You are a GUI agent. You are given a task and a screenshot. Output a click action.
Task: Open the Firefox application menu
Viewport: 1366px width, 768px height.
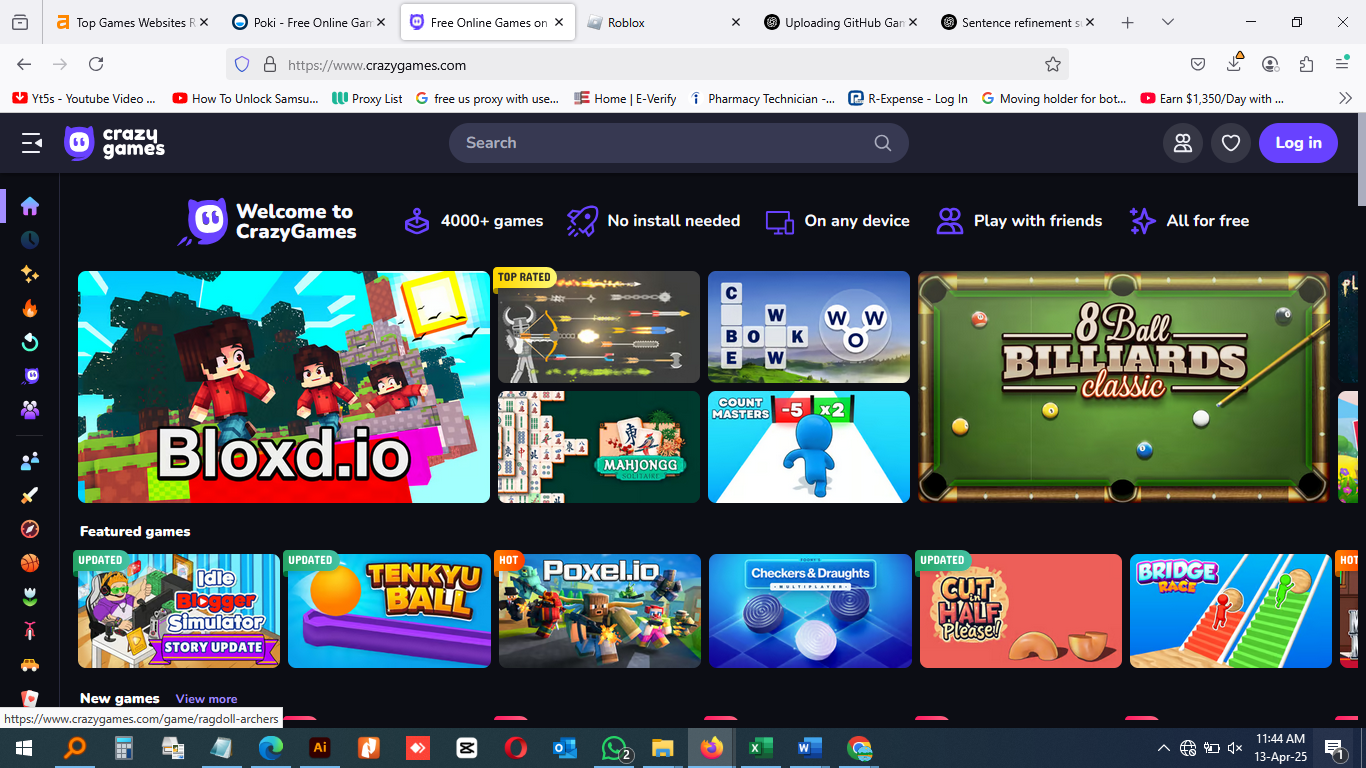[1342, 64]
